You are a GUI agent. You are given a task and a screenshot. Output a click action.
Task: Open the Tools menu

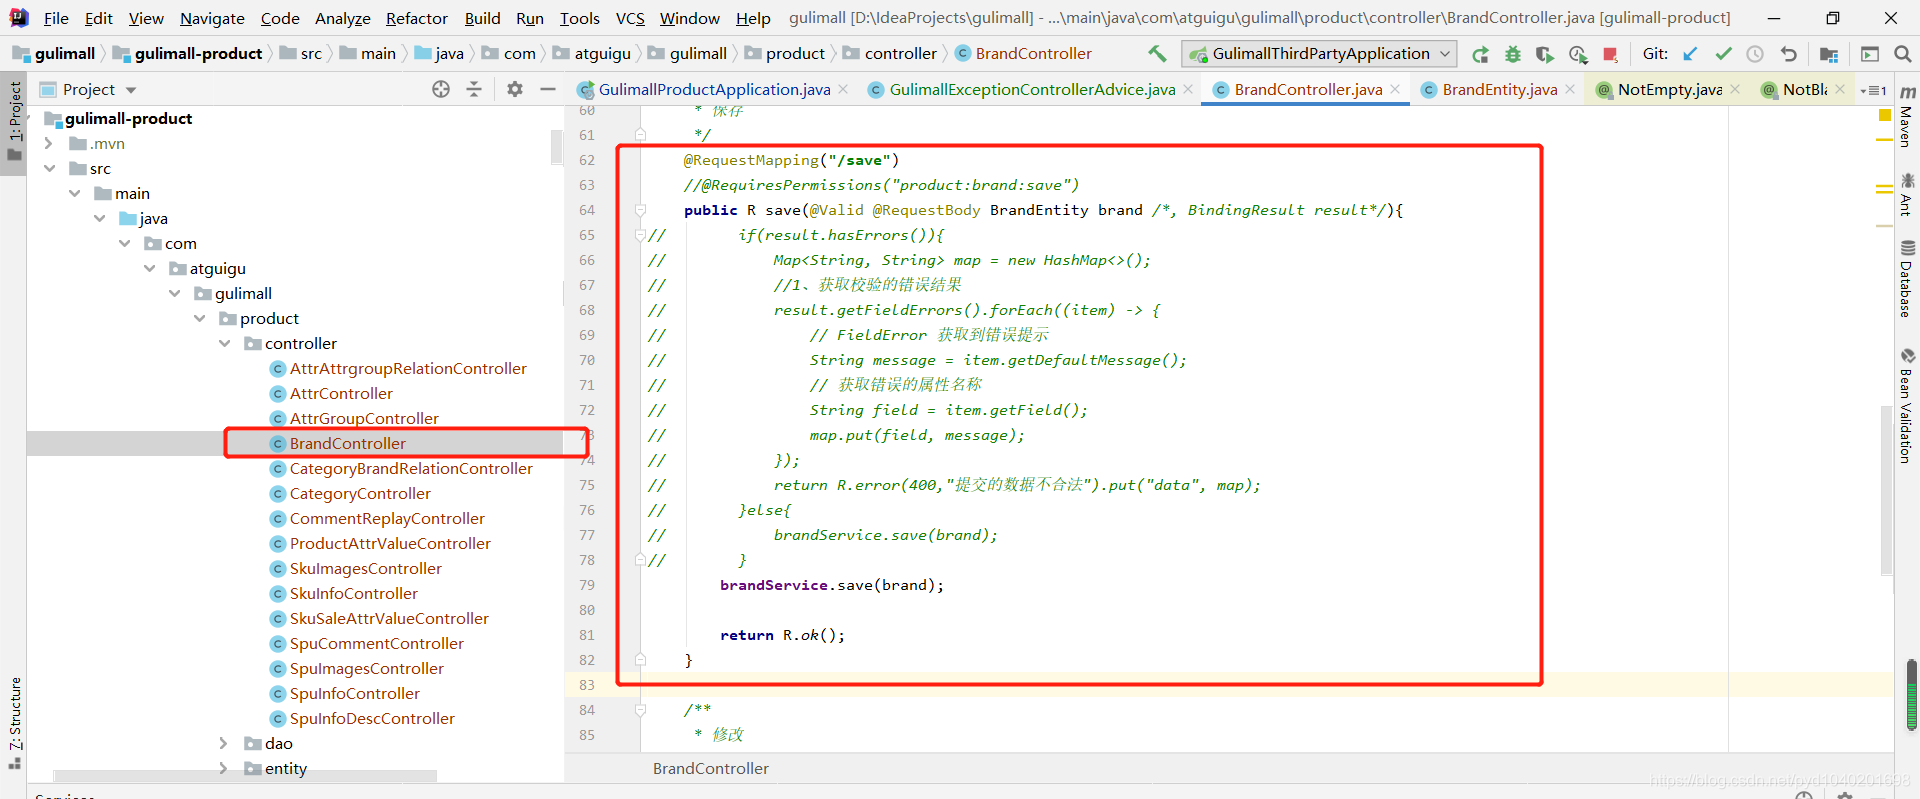click(580, 18)
